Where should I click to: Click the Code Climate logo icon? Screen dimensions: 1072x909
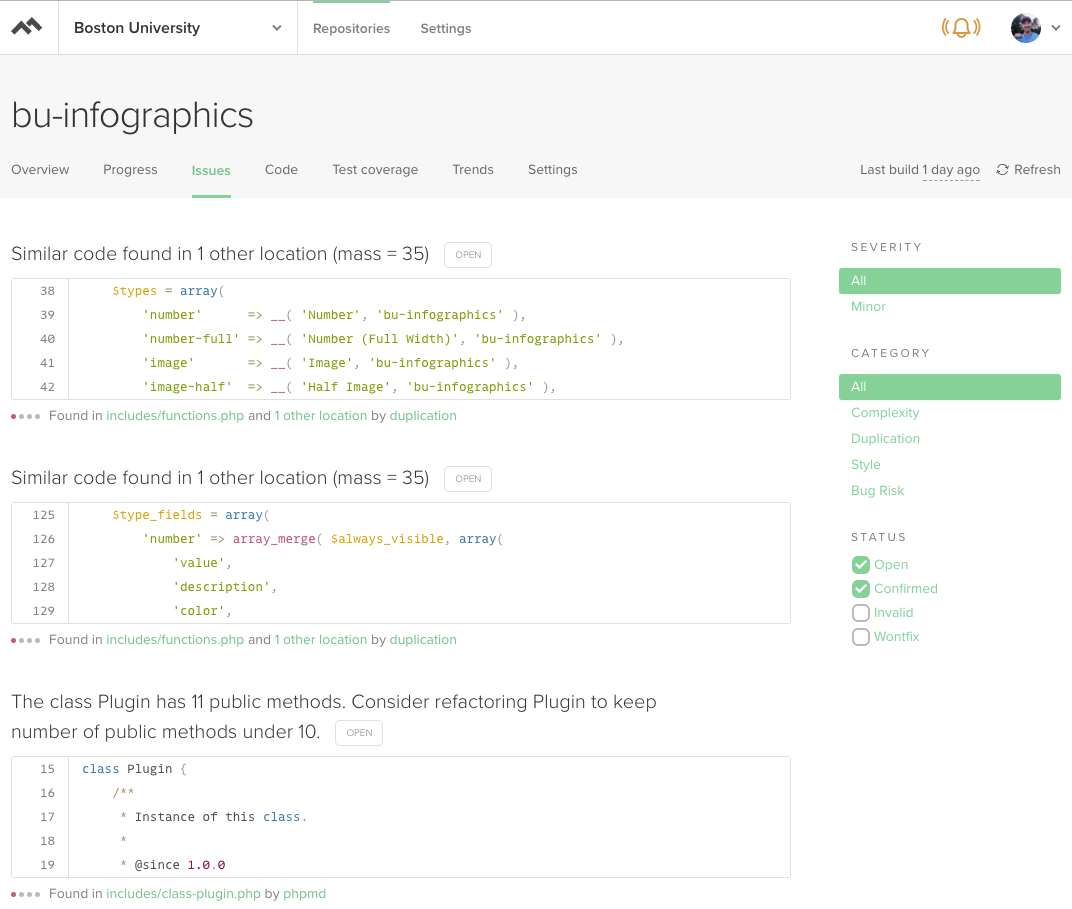(27, 27)
